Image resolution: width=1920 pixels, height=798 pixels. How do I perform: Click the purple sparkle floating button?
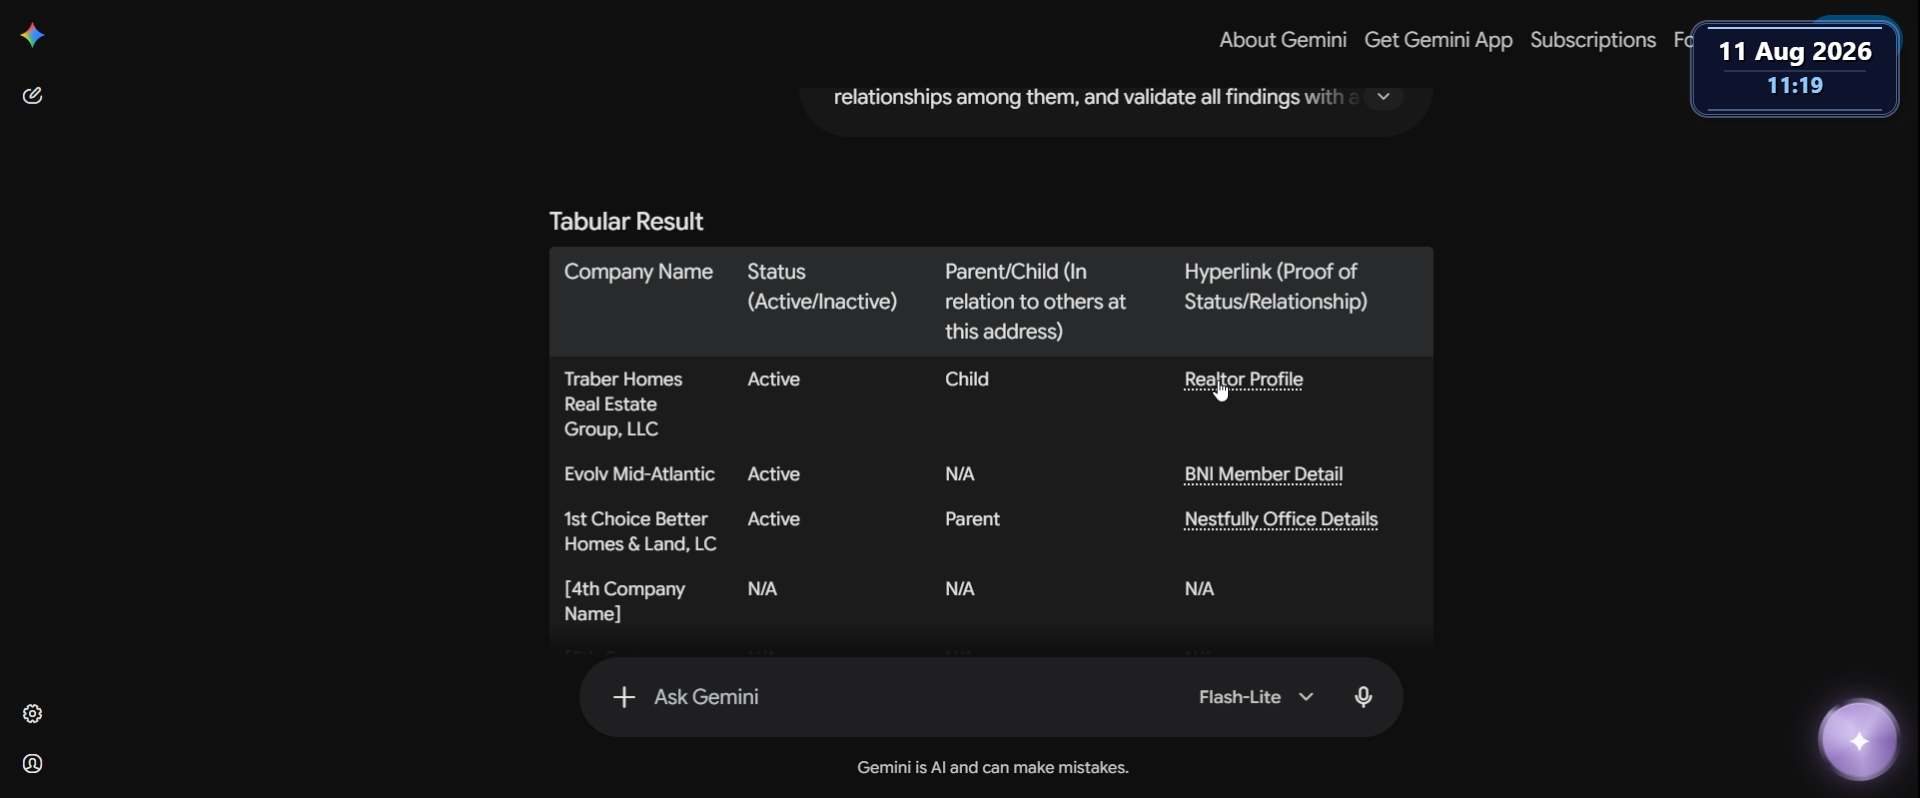1859,741
